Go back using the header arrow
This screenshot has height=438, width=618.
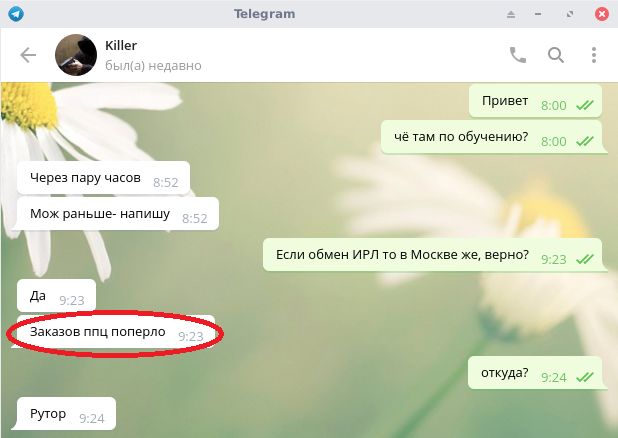28,55
